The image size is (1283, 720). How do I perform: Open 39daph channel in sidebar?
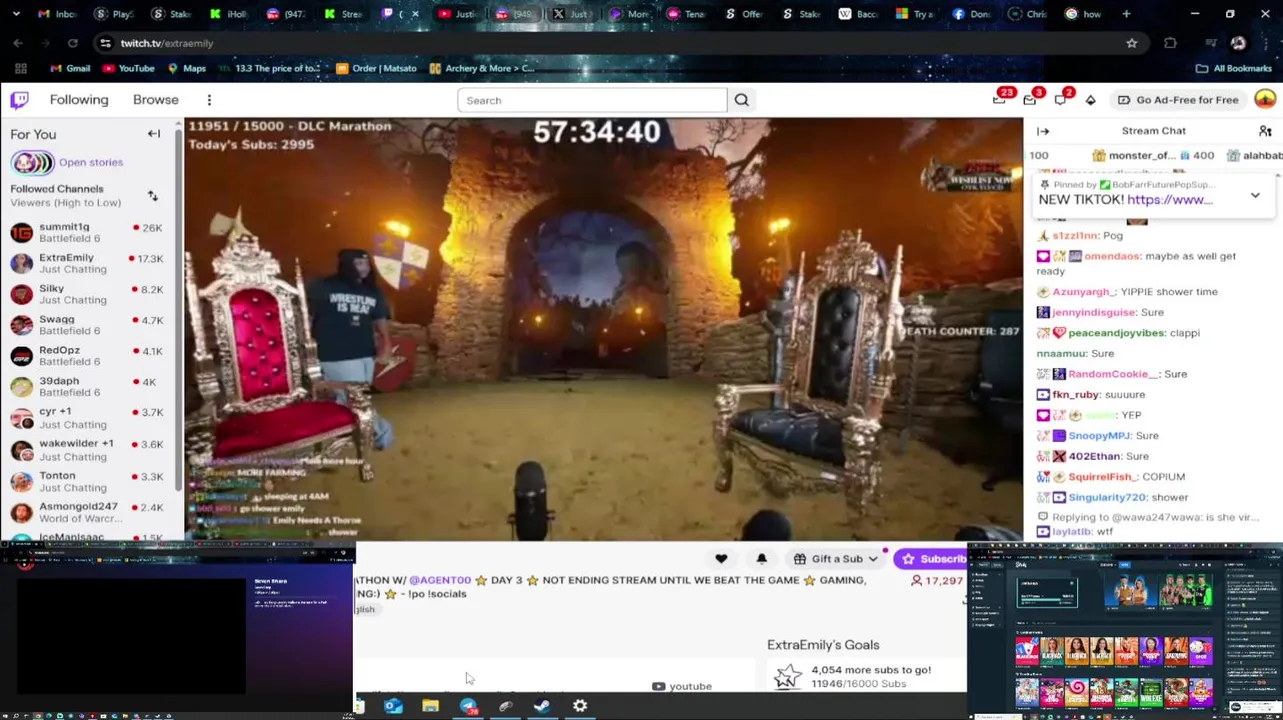(88, 387)
